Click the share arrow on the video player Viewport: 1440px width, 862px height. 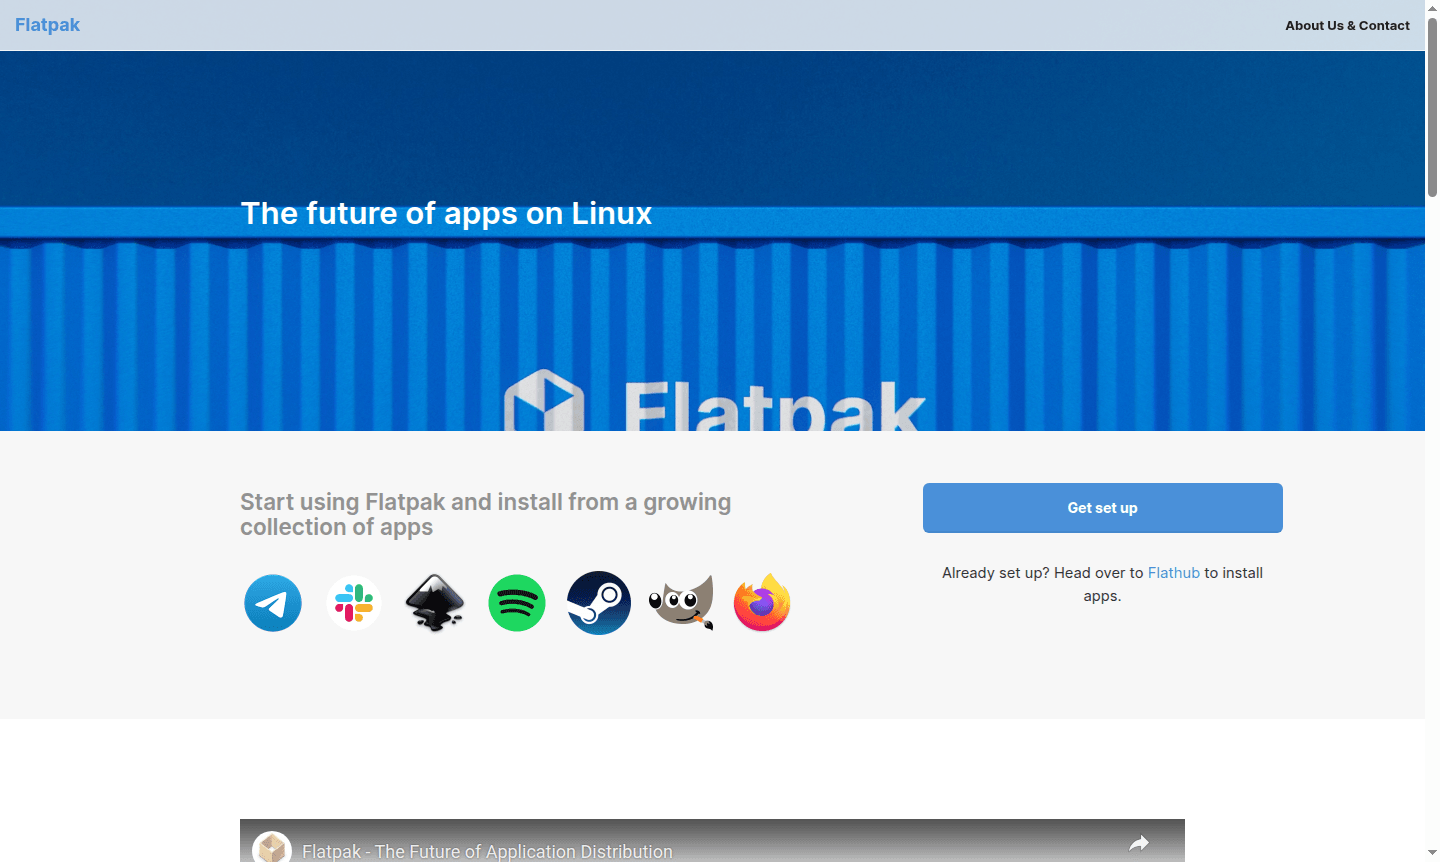(x=1139, y=844)
